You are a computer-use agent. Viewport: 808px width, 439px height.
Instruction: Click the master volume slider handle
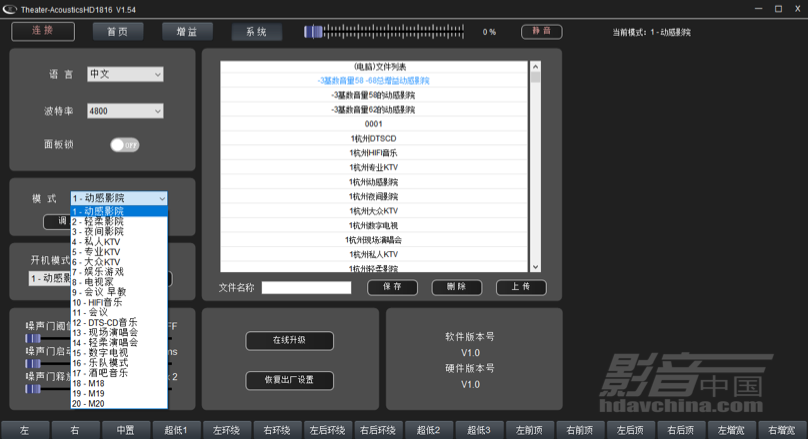click(314, 31)
